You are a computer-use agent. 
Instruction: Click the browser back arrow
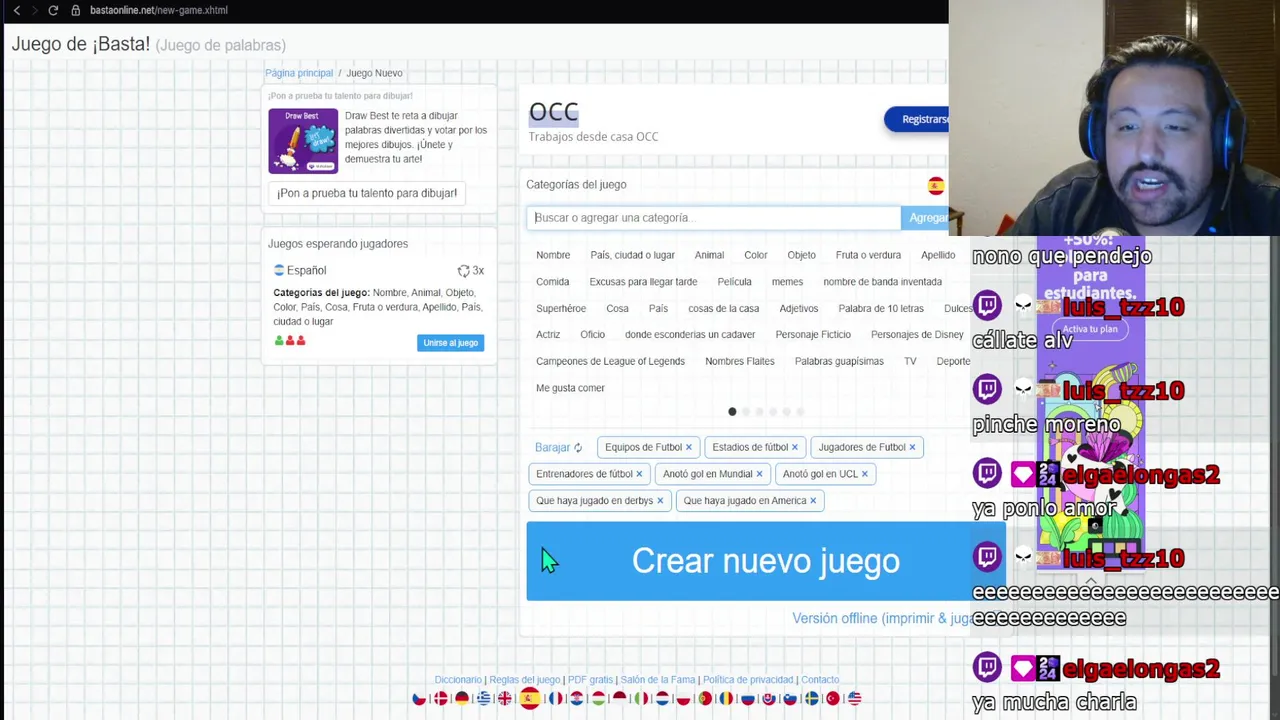pyautogui.click(x=17, y=10)
